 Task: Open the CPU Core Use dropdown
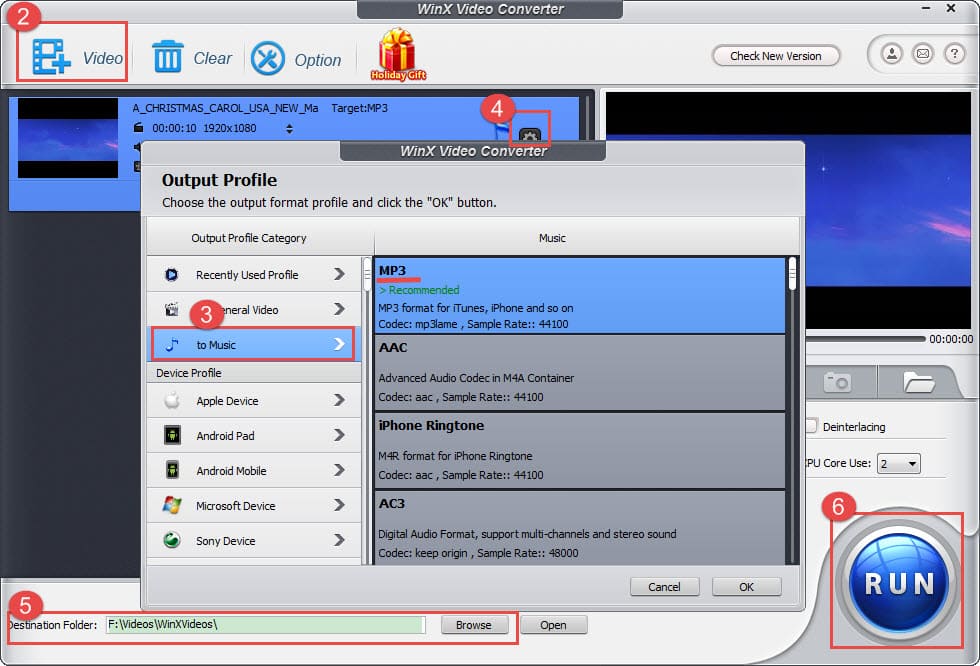(898, 464)
